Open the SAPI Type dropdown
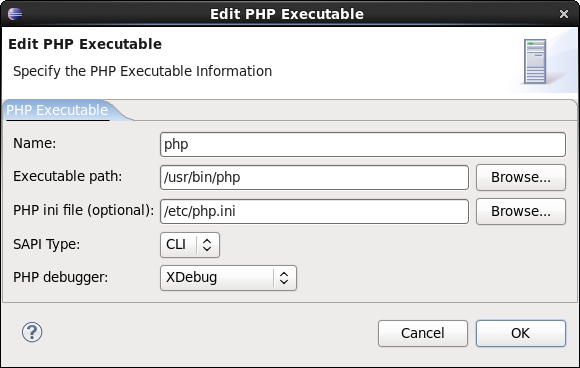 [190, 245]
